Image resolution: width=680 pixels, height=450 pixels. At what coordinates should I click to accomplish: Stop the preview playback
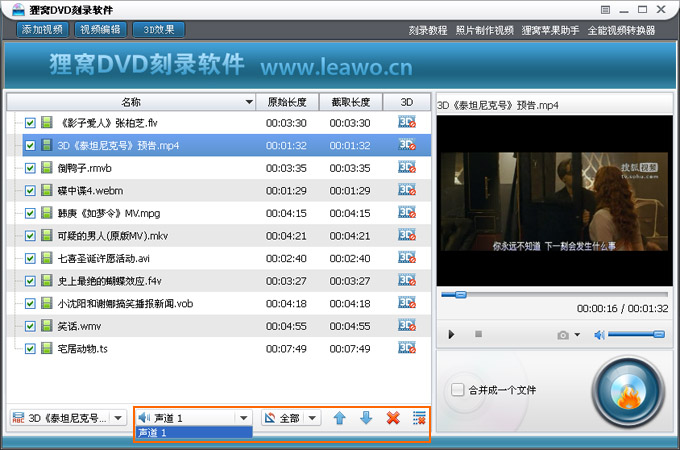(x=478, y=334)
